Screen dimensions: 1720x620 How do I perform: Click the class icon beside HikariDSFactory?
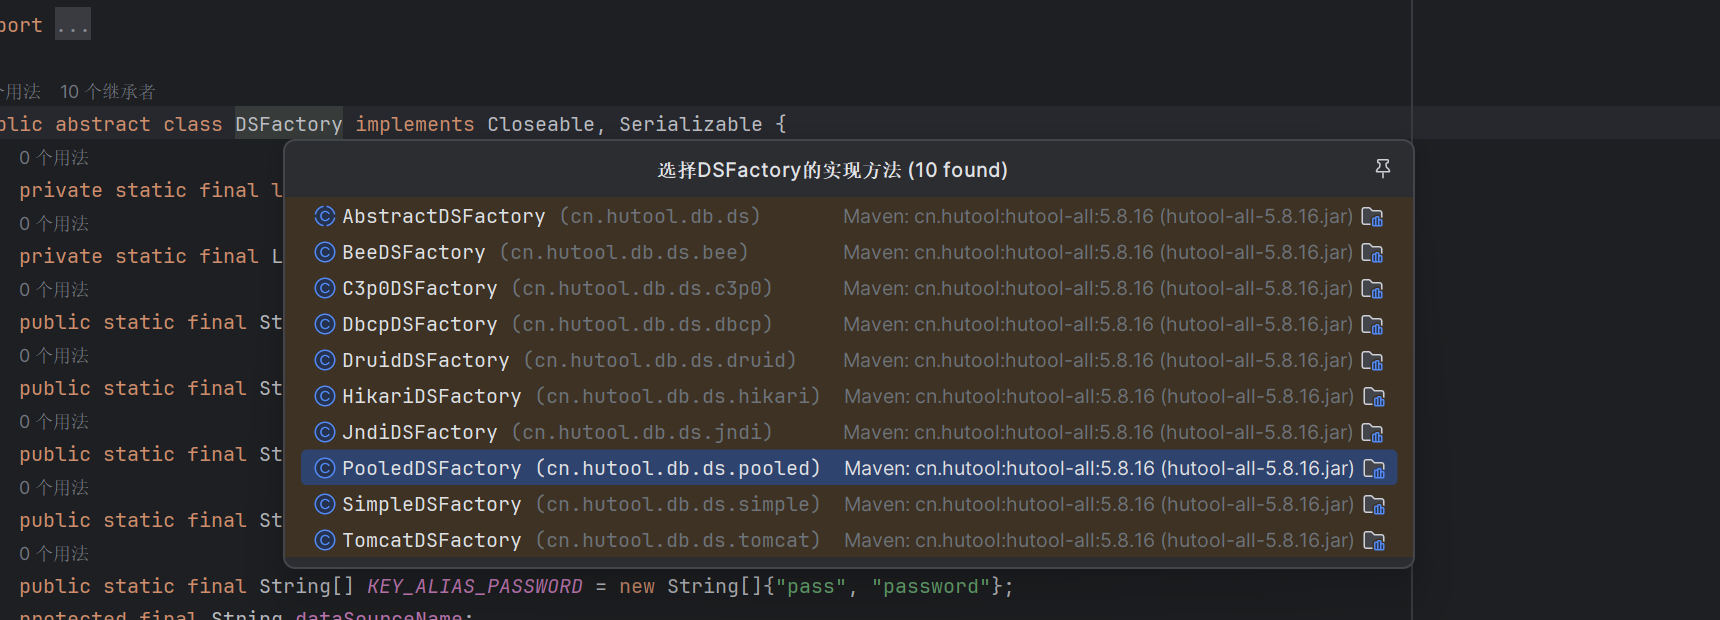coord(325,396)
